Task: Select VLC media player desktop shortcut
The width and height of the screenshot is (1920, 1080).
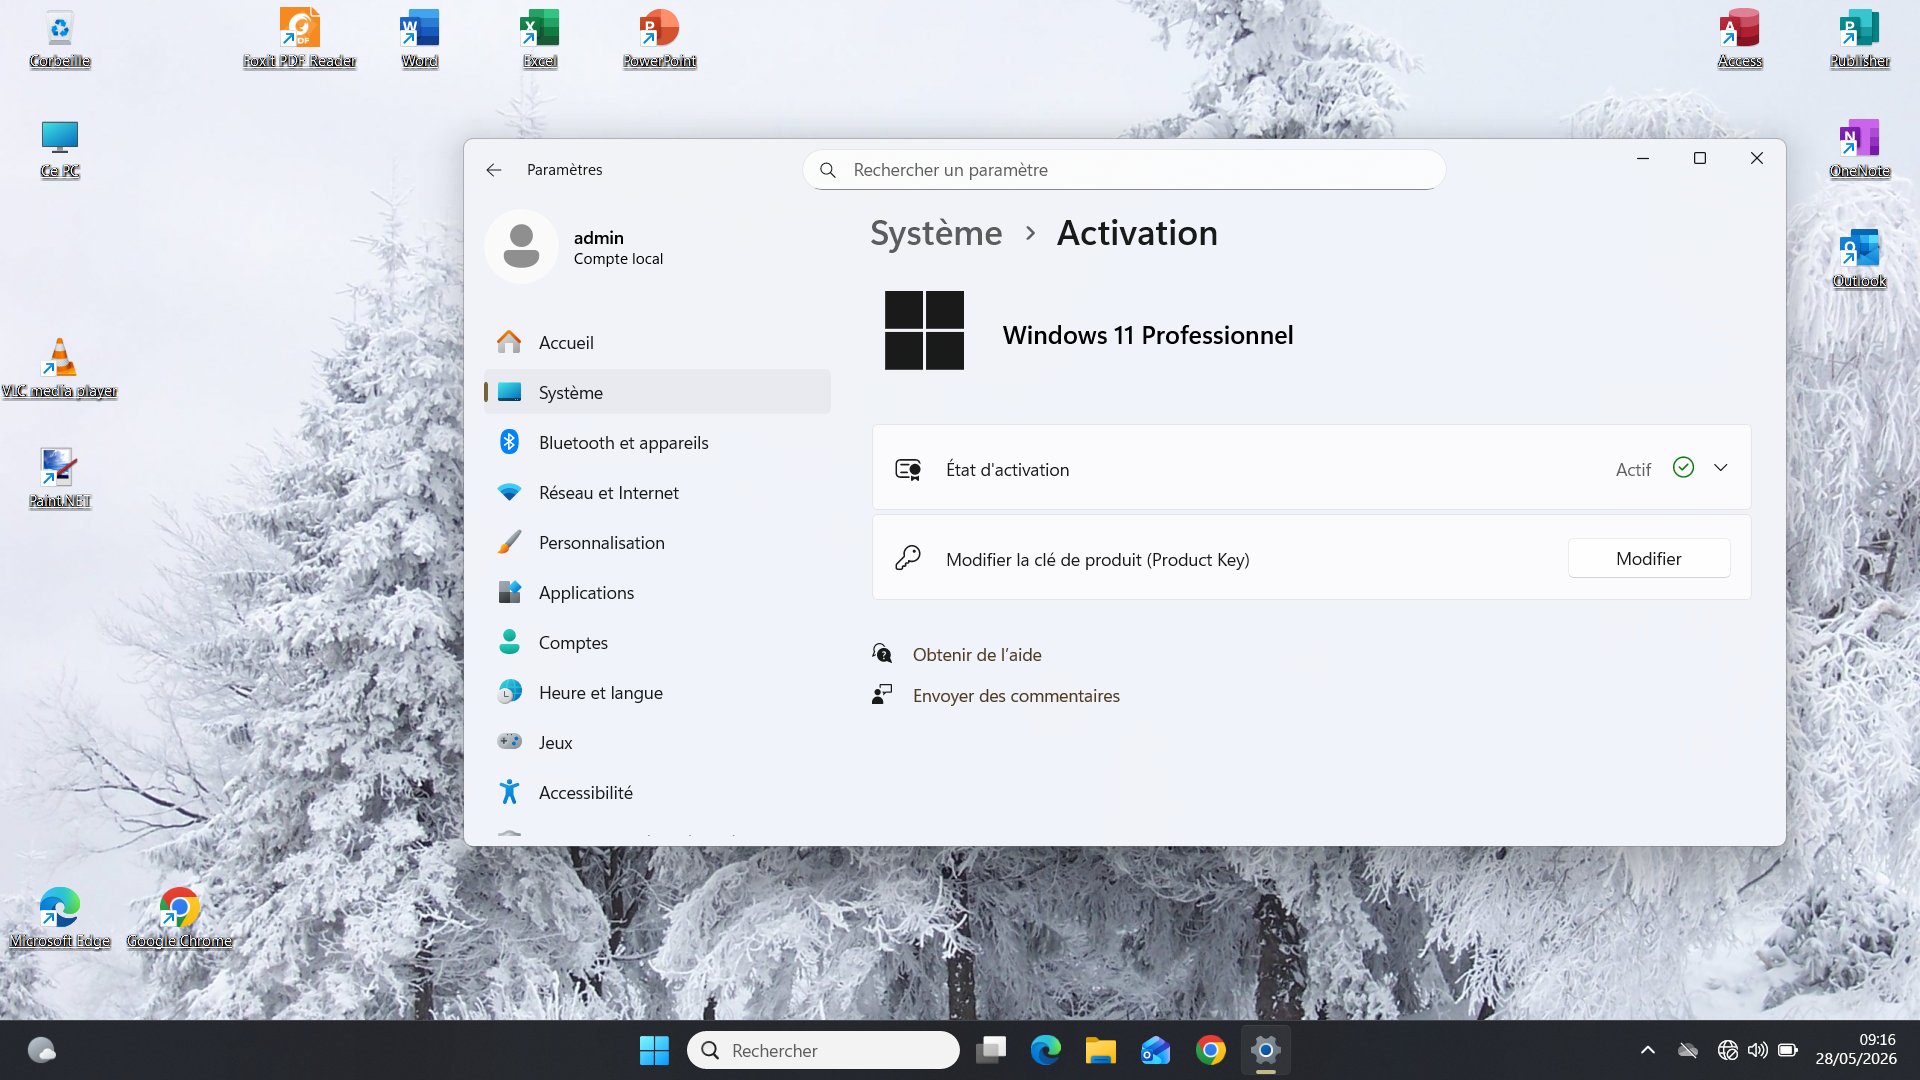Action: [60, 370]
